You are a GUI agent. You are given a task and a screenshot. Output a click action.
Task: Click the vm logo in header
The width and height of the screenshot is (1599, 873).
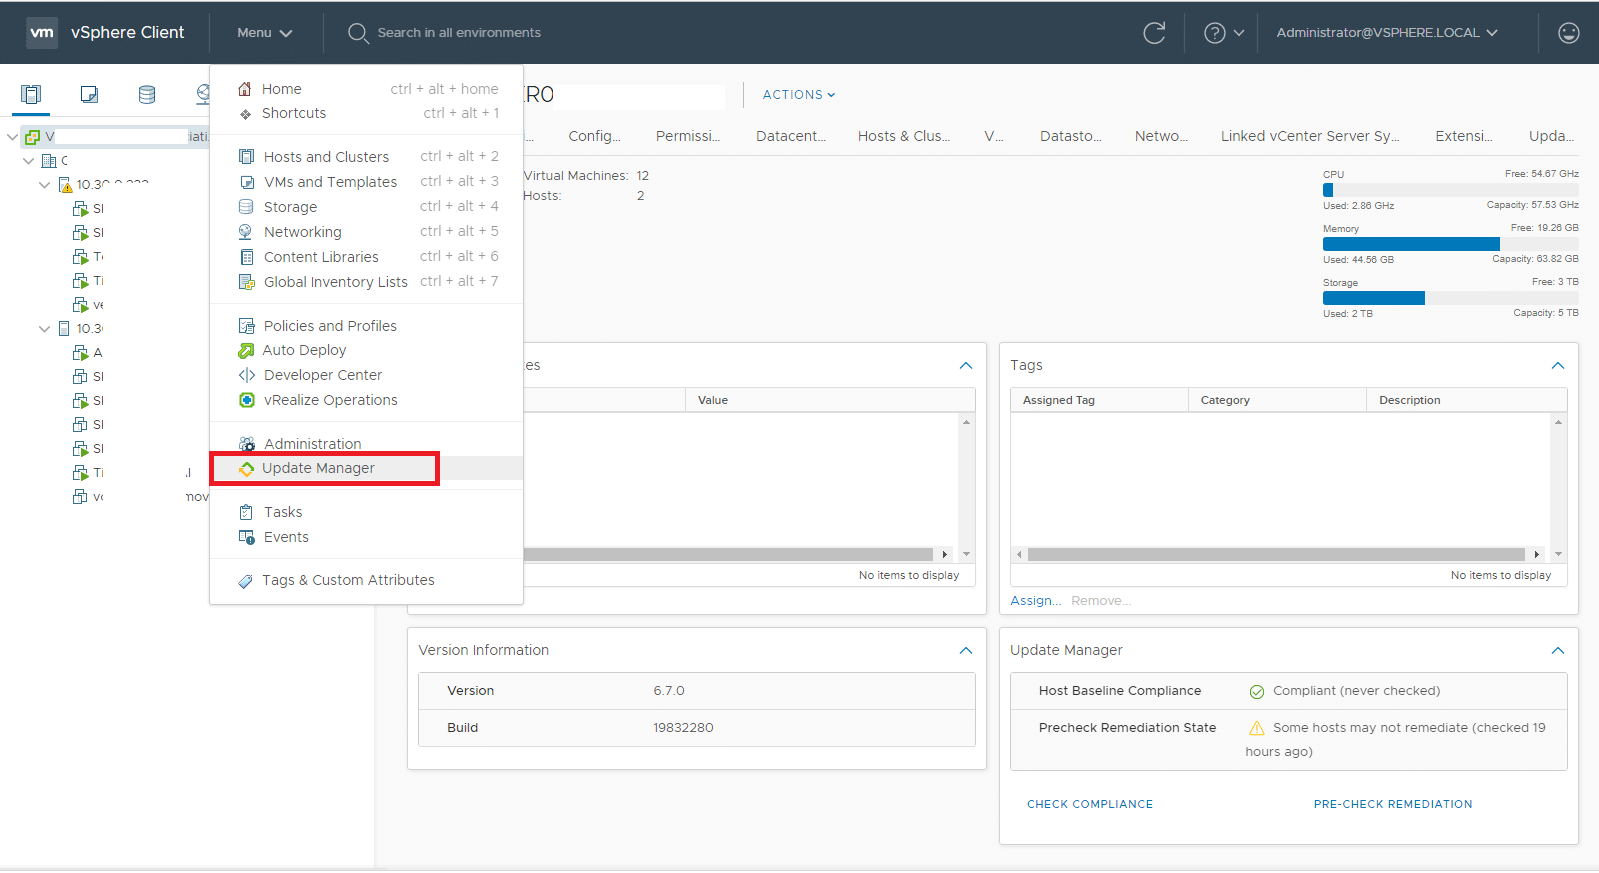click(x=42, y=32)
